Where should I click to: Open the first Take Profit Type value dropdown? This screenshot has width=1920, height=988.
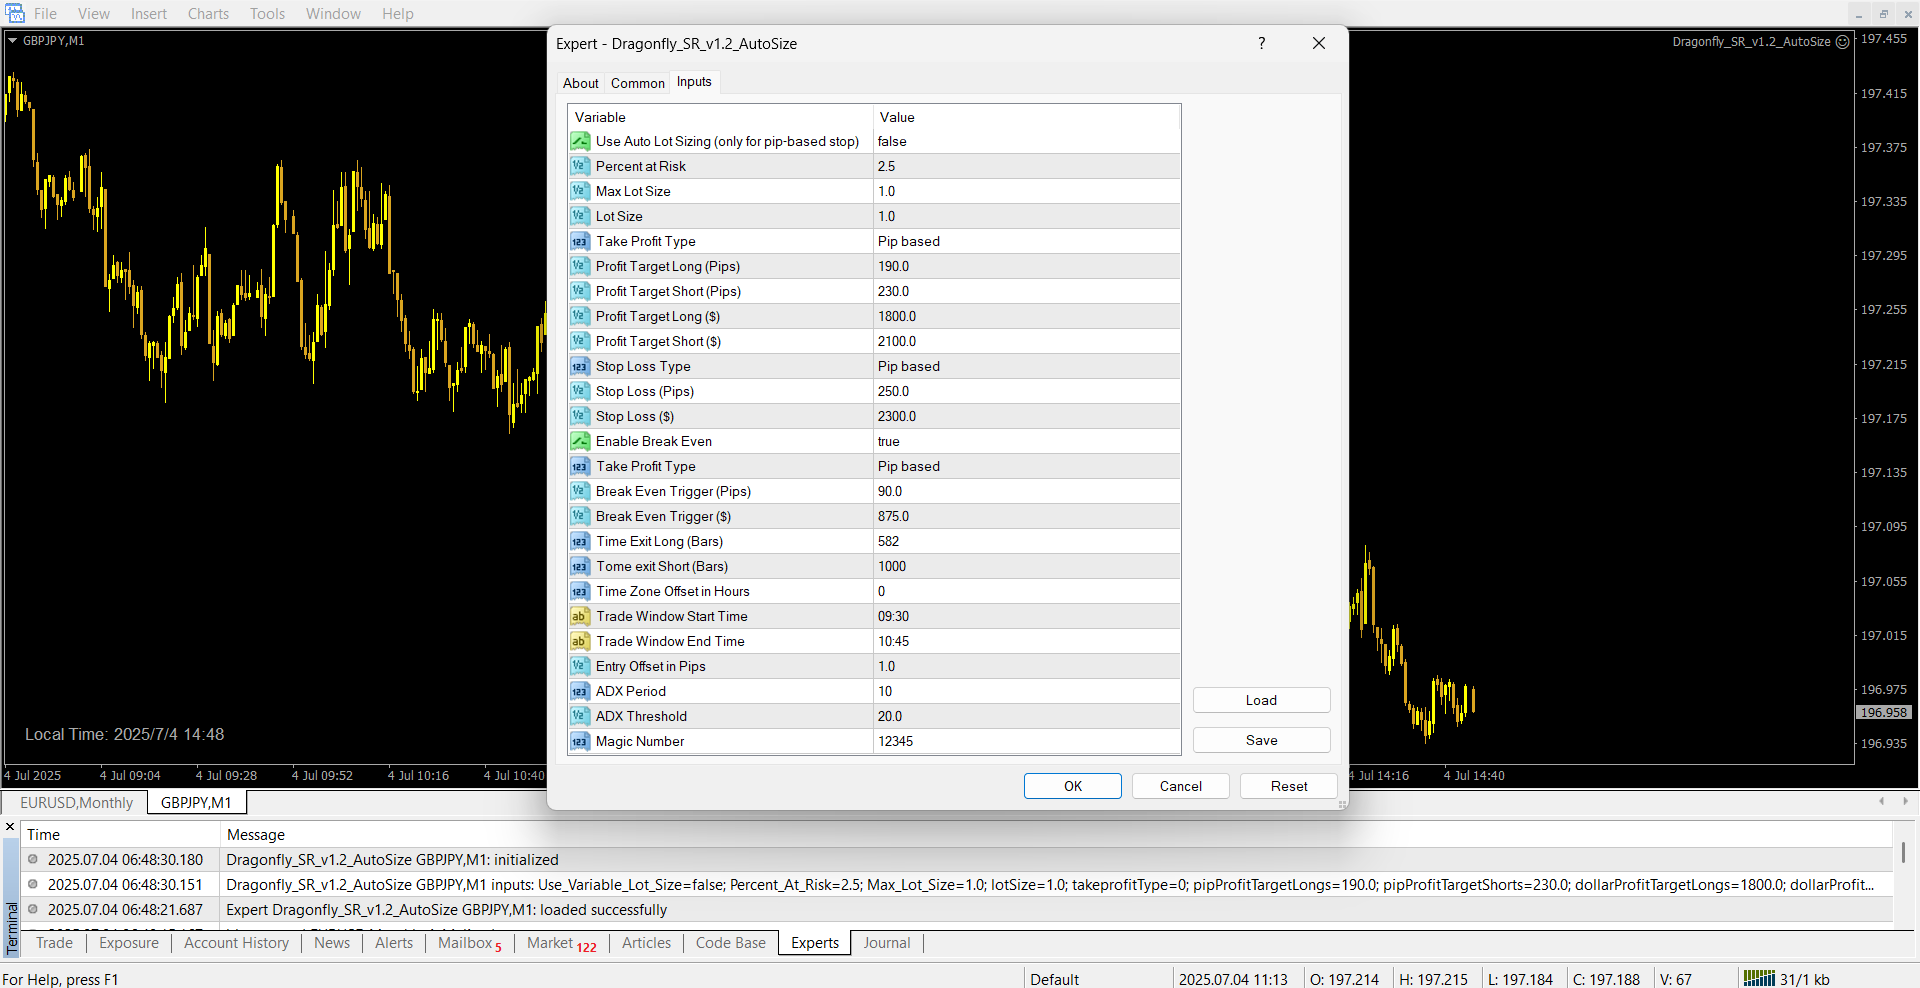(x=1026, y=241)
